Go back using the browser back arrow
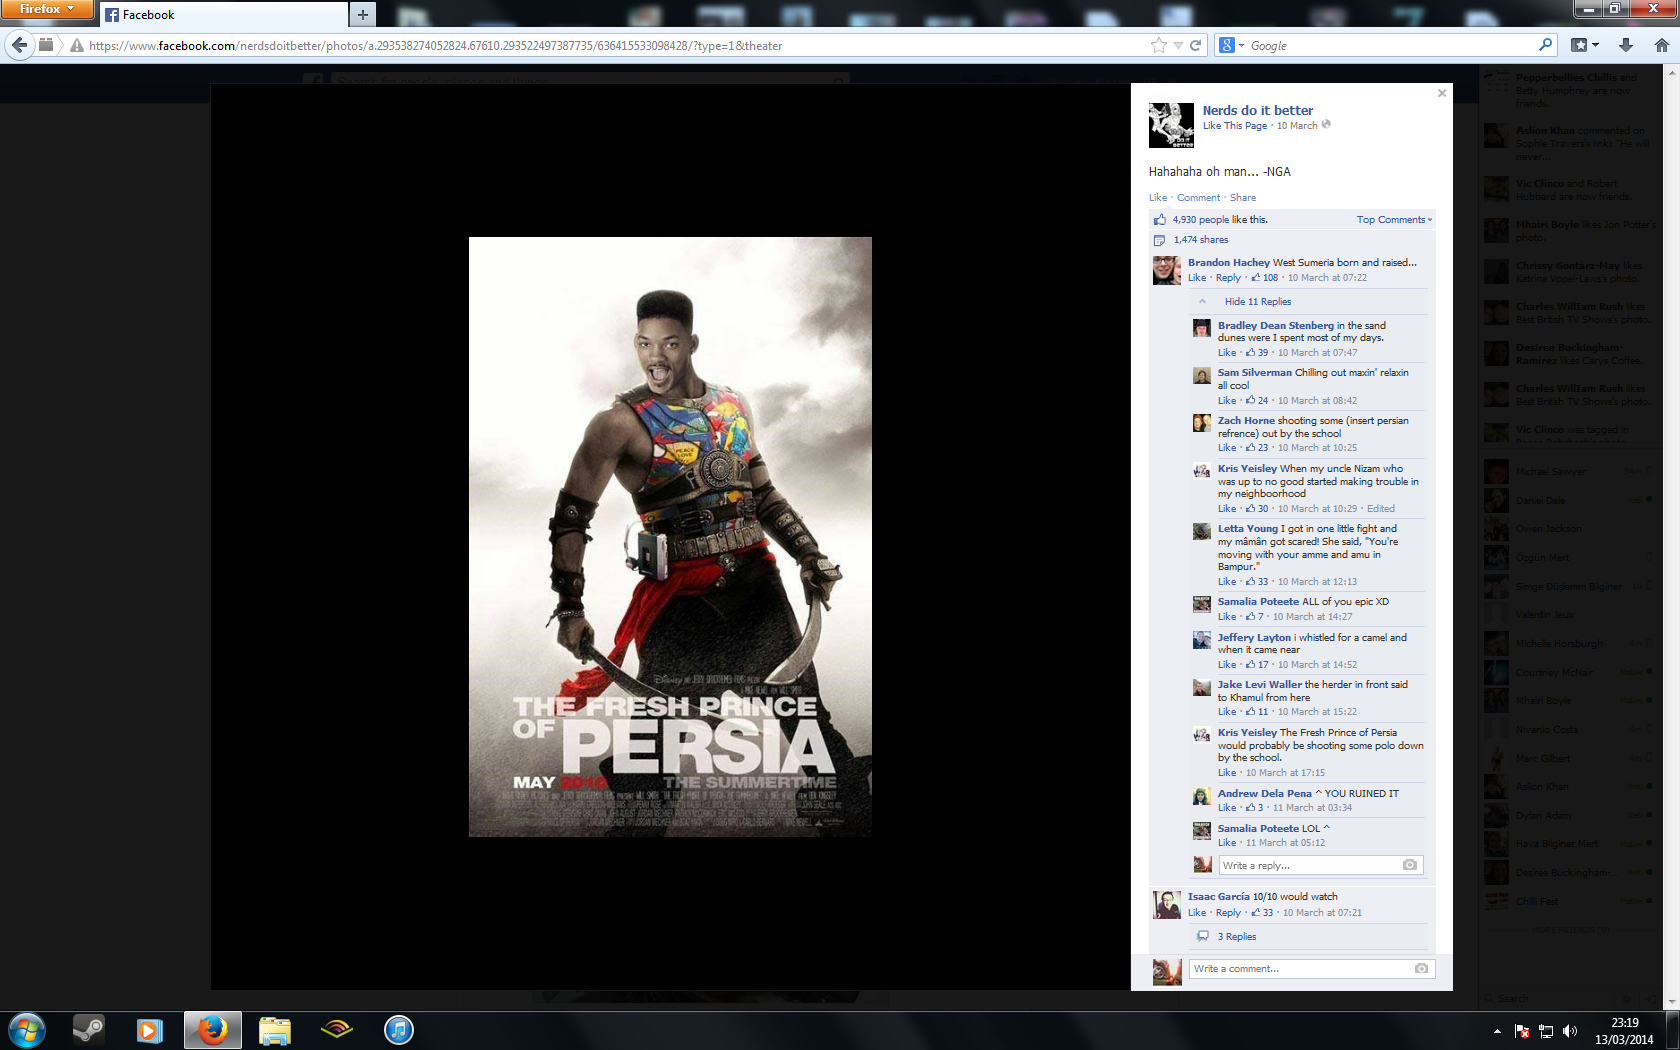The height and width of the screenshot is (1050, 1680). point(20,45)
